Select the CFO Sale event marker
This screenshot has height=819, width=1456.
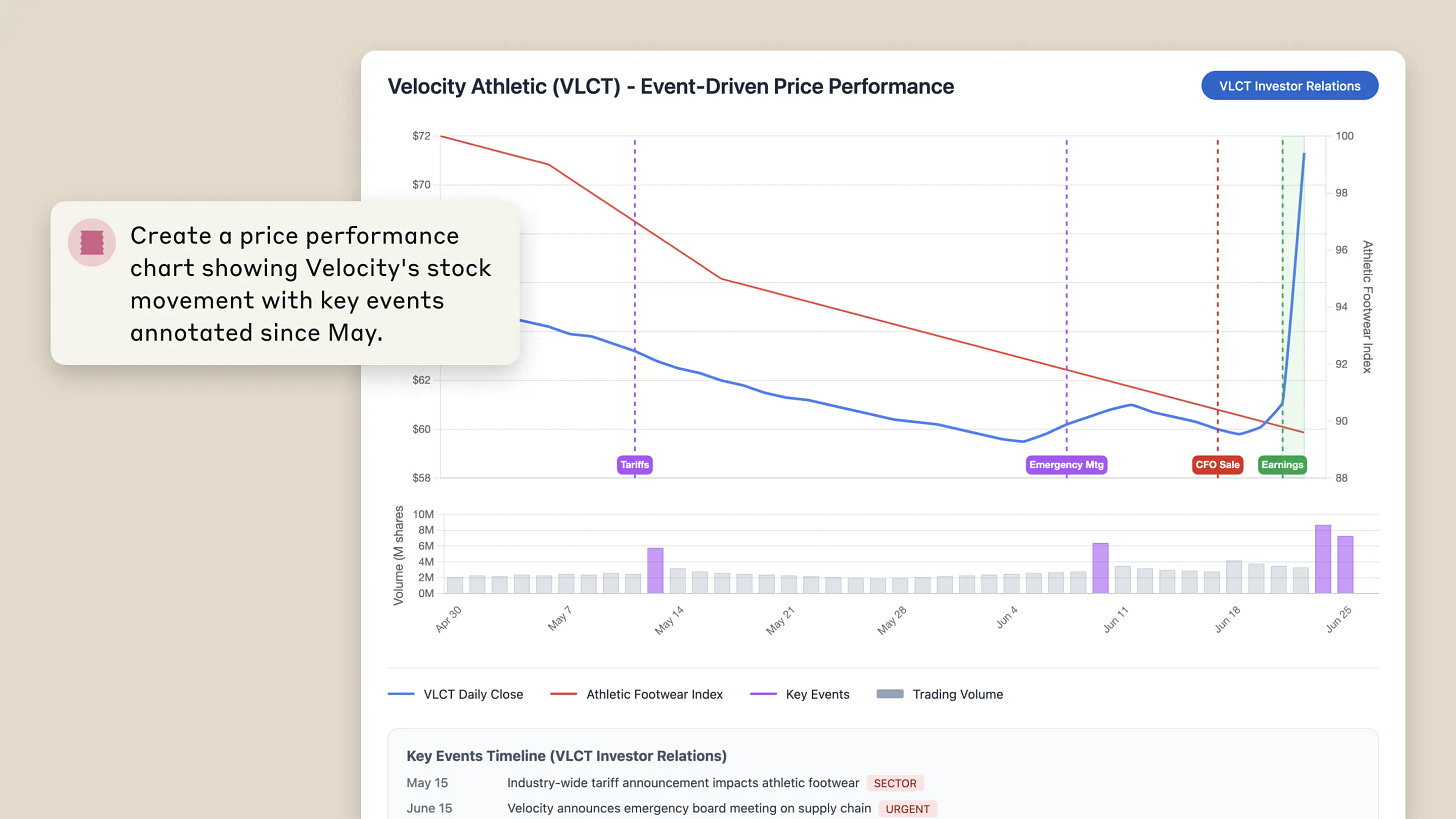tap(1217, 464)
